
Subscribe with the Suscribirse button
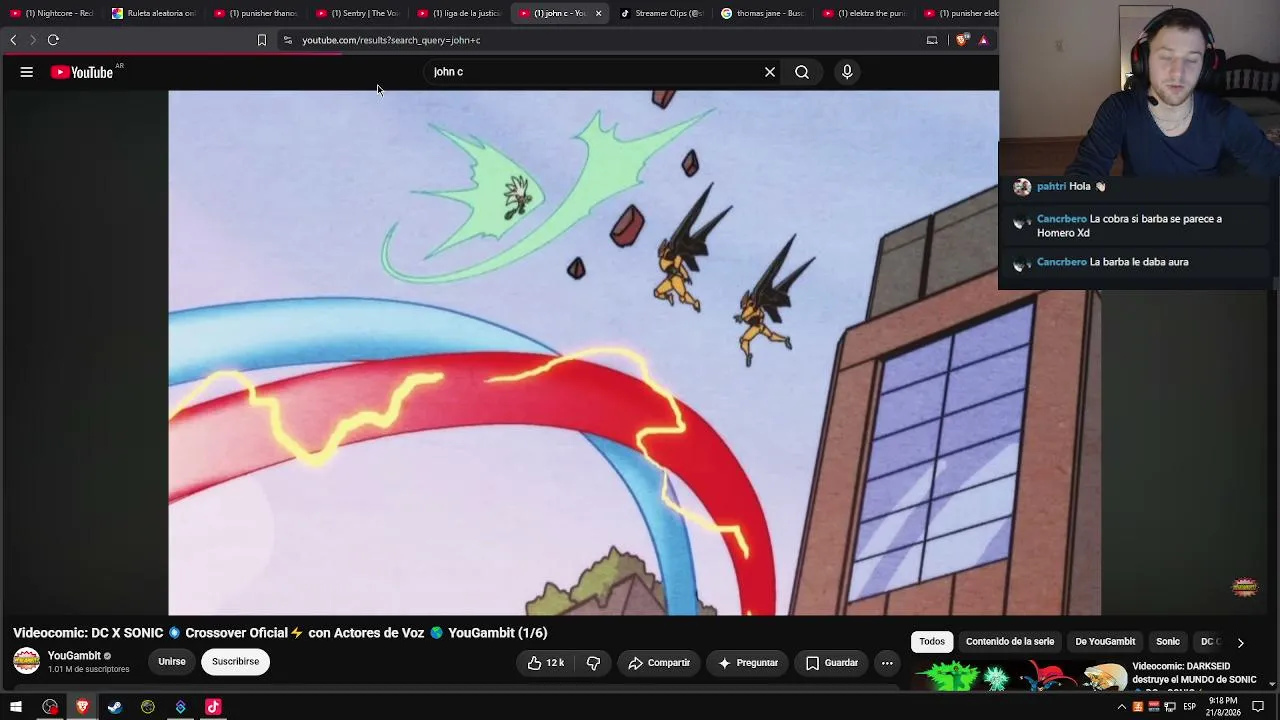click(236, 662)
